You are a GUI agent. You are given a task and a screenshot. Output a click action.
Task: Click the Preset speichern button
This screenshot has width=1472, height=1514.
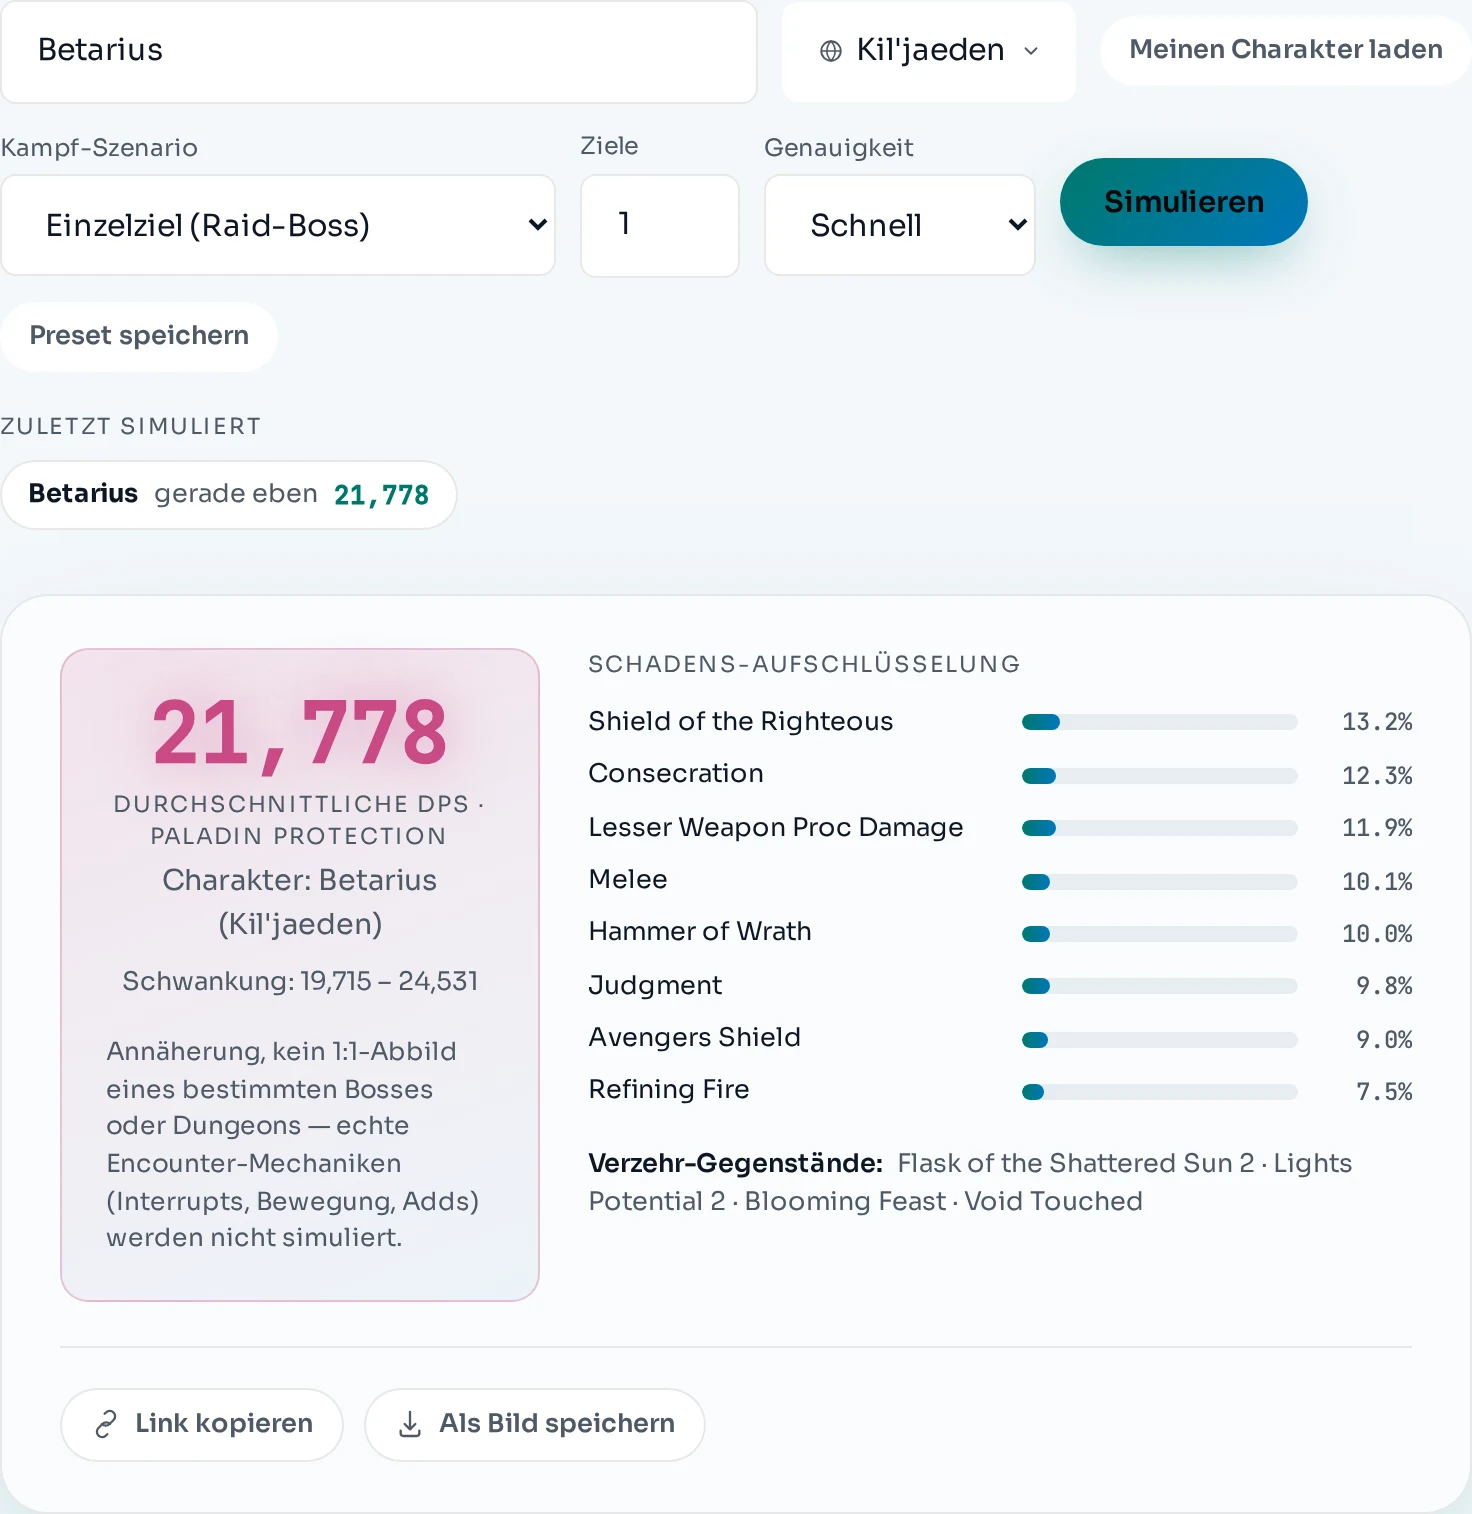pyautogui.click(x=139, y=336)
